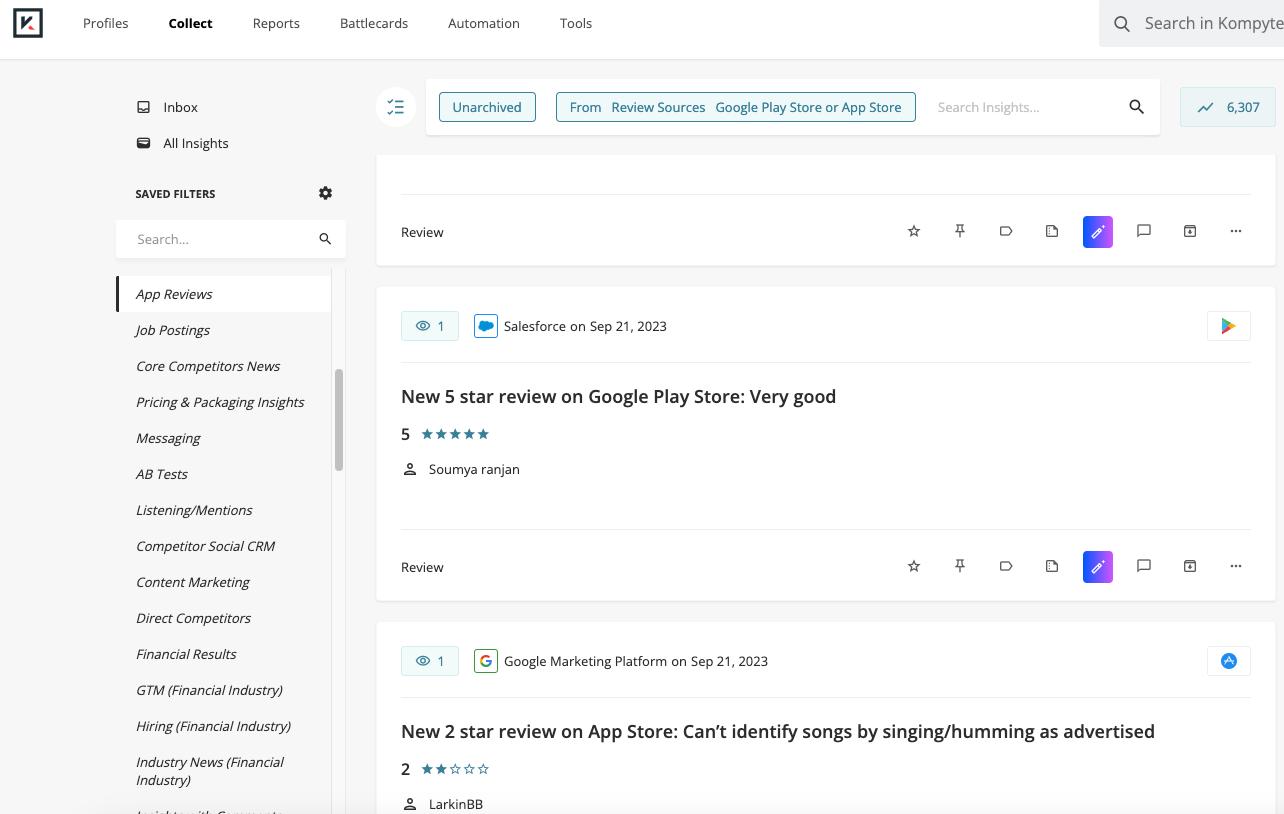Screen dimensions: 1284x814
Task: Star the top Review card
Action: tap(914, 231)
